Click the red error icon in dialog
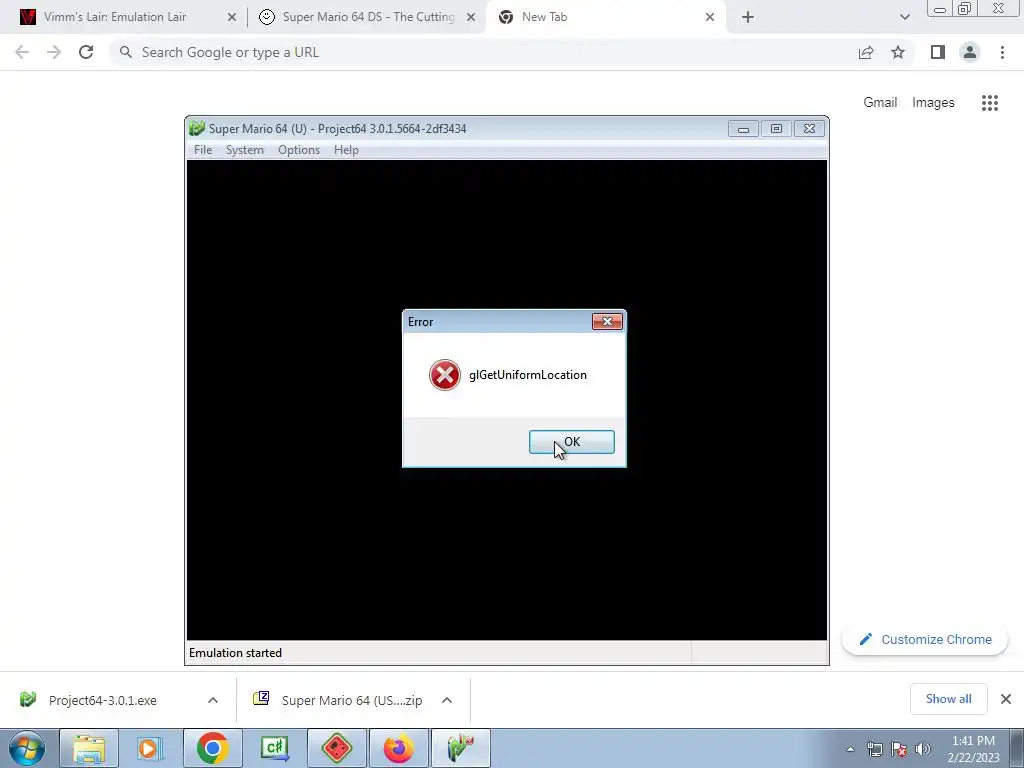The width and height of the screenshot is (1024, 768). 445,375
